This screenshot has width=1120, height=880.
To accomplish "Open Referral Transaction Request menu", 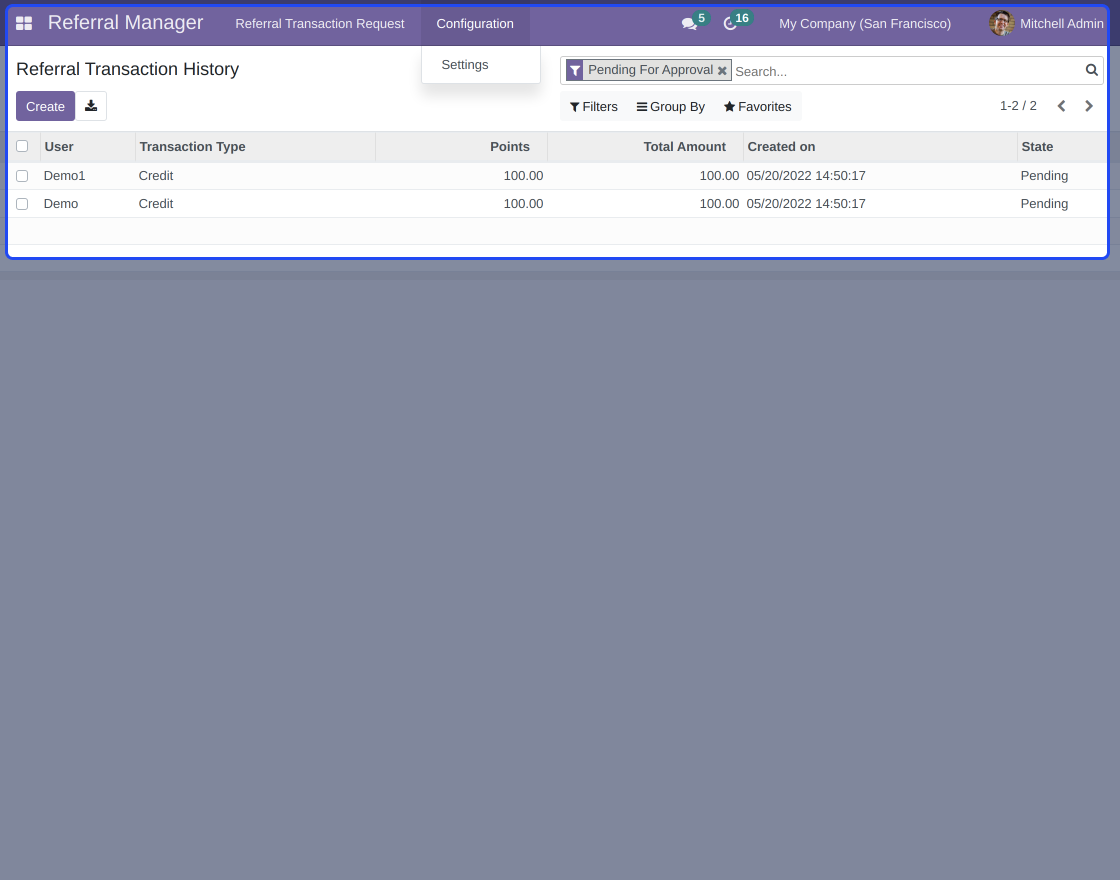I will click(x=319, y=24).
